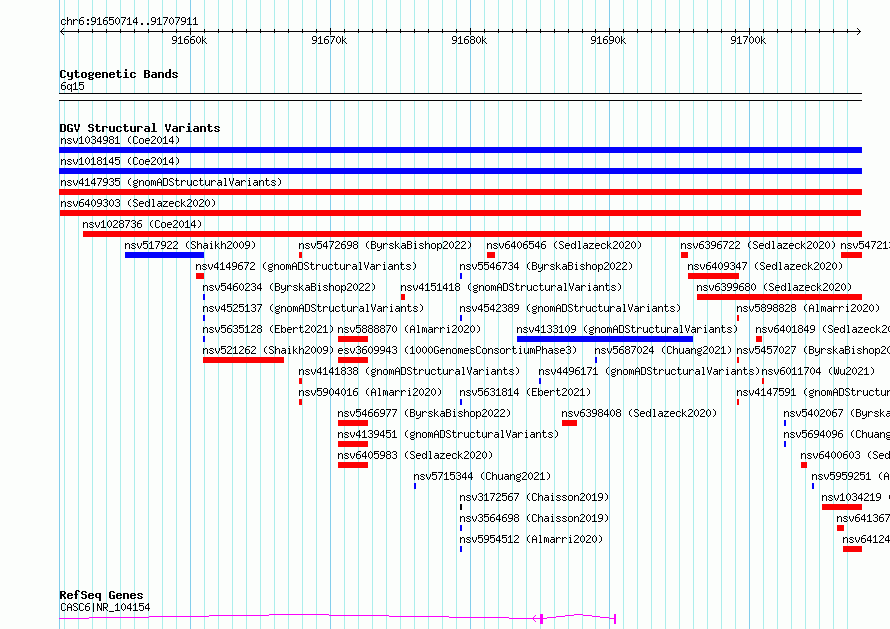Click nsv3564698 (Chaisson2019) label
The height and width of the screenshot is (629, 890).
(x=534, y=518)
